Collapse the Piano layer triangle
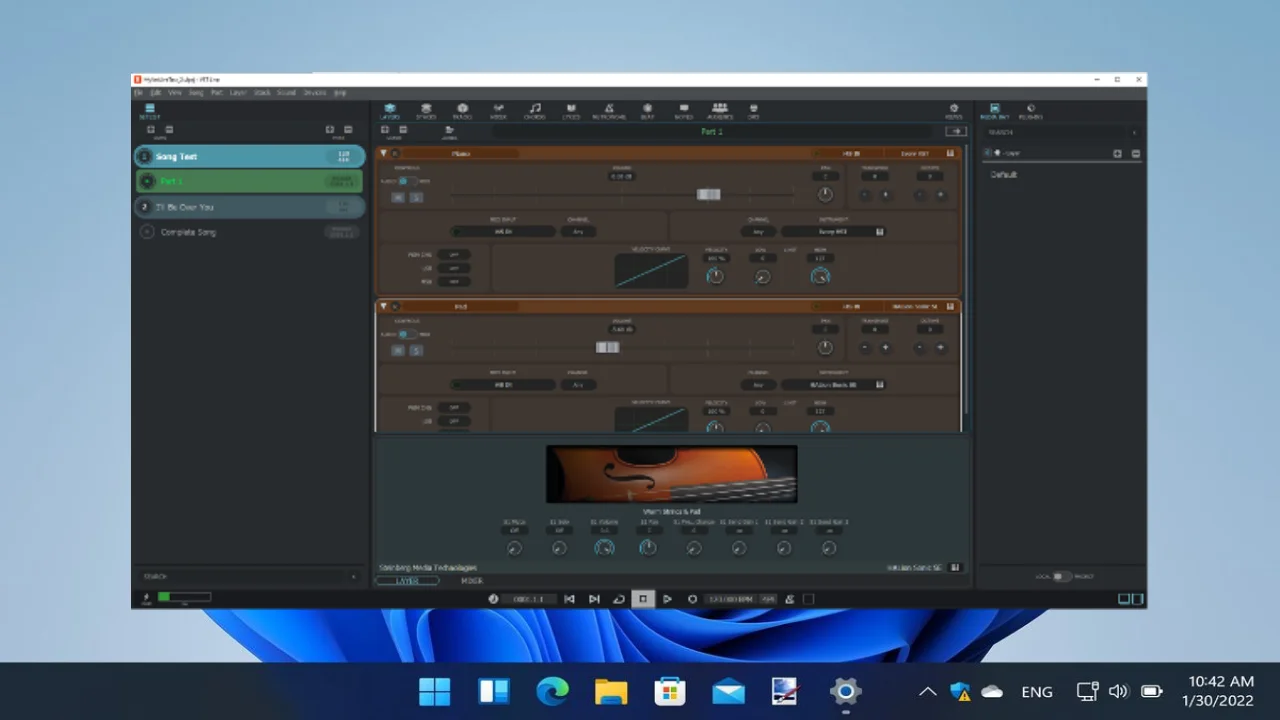Screen dimensions: 1280x720 coord(383,153)
